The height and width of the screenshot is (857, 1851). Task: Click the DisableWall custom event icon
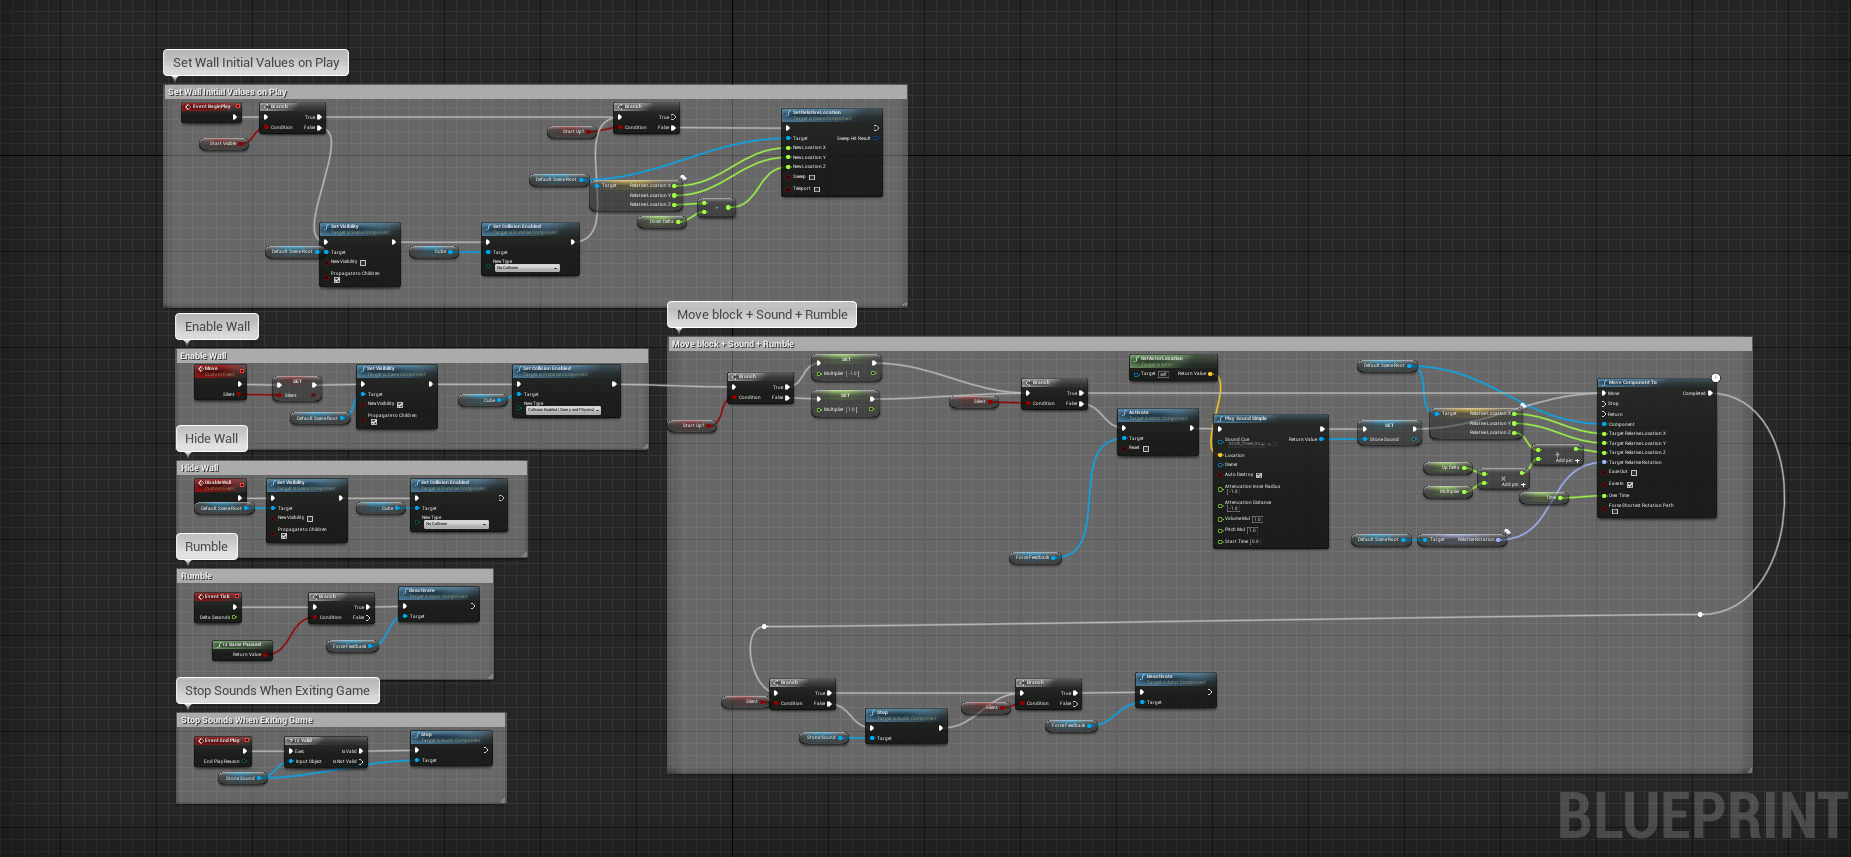(200, 482)
